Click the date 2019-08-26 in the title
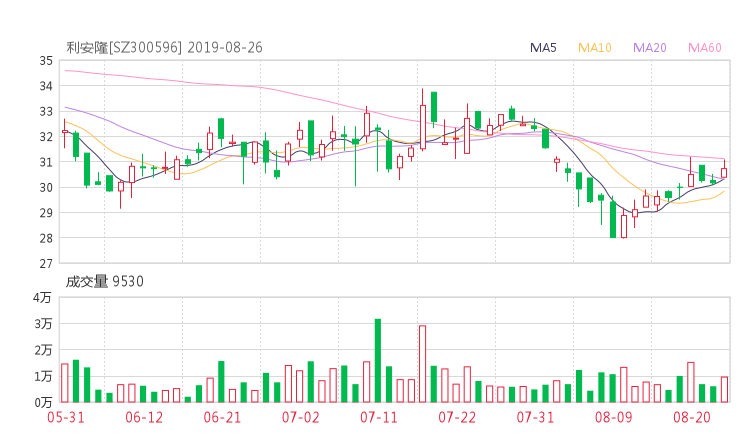Viewport: 740px width, 440px height. (225, 48)
